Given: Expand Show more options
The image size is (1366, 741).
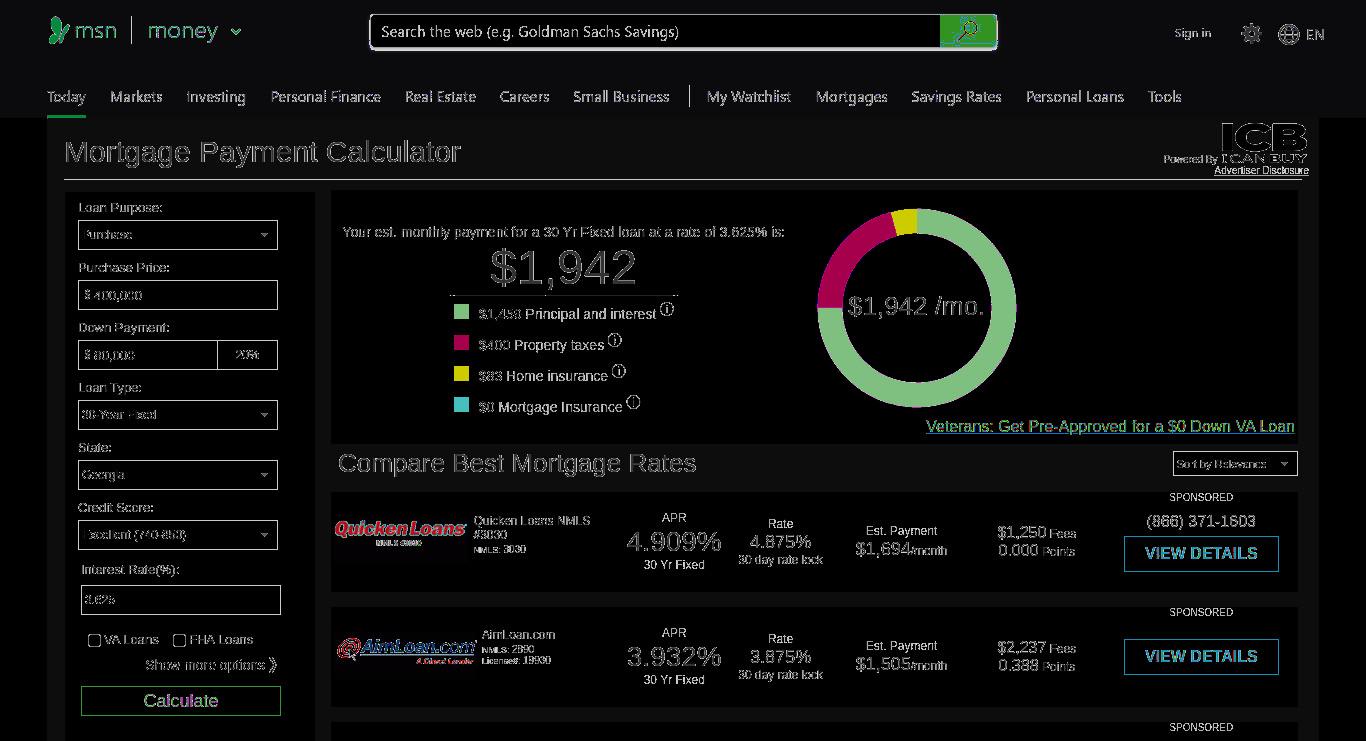Looking at the screenshot, I should [211, 665].
